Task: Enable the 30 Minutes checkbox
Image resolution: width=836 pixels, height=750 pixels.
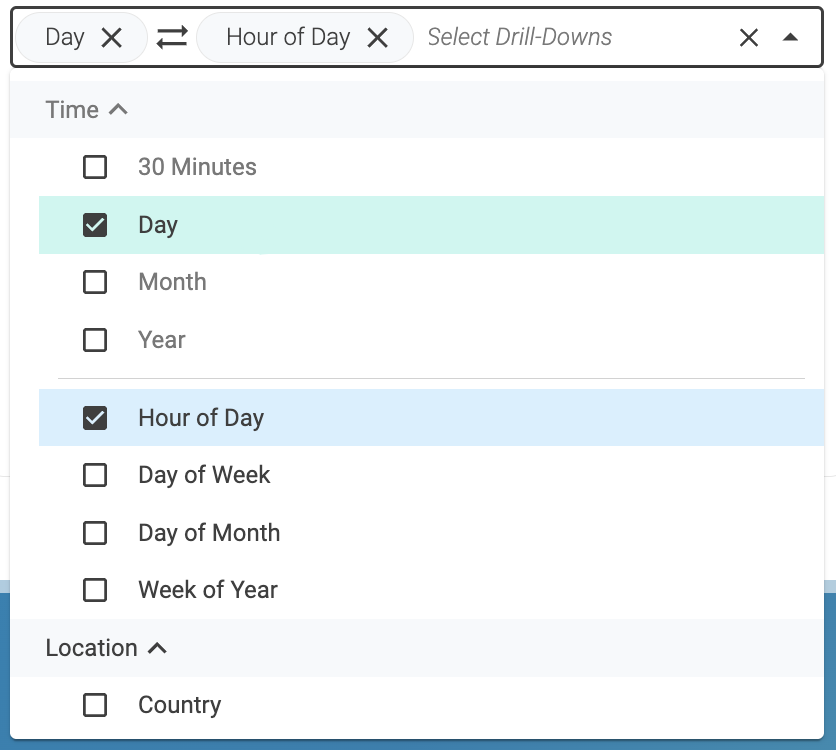Action: click(x=95, y=167)
